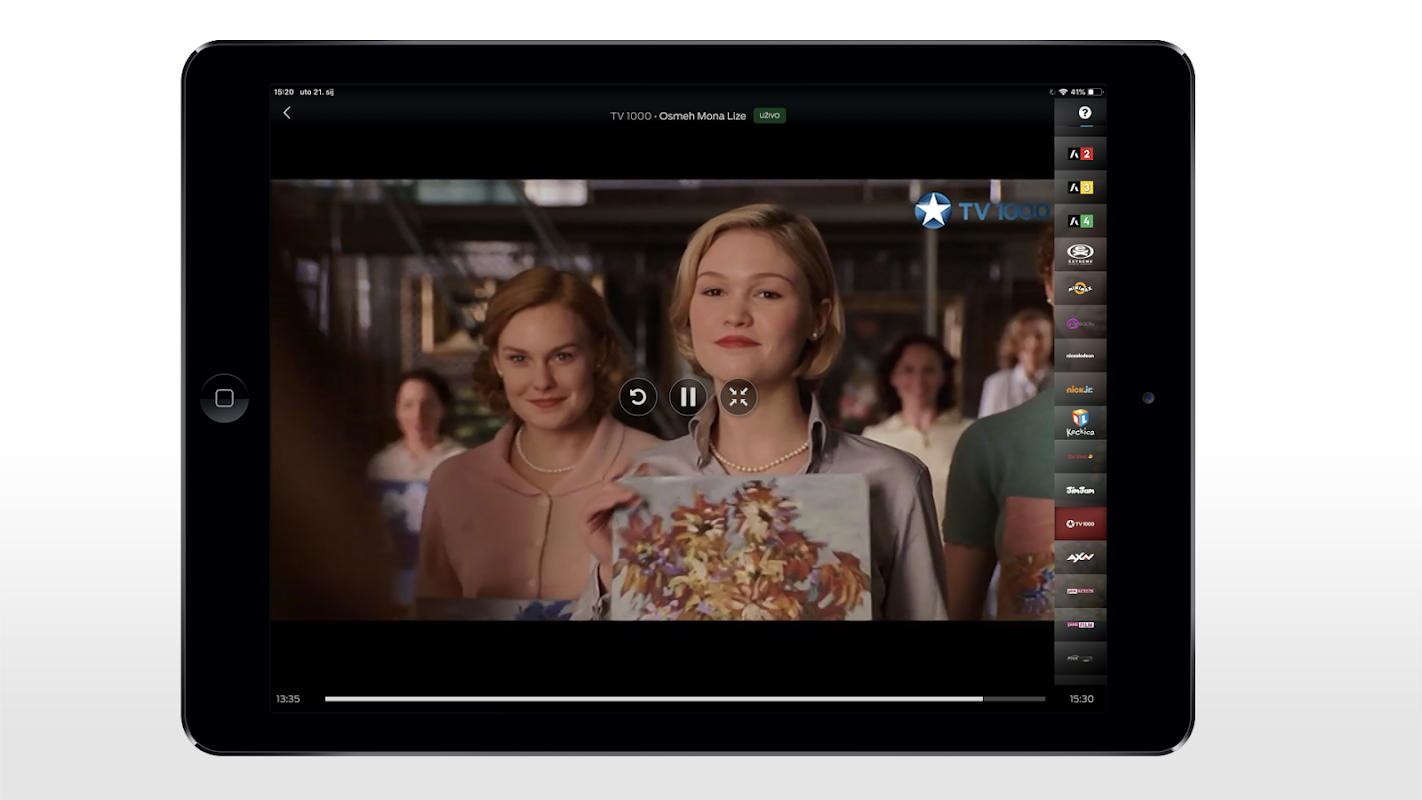Screen dimensions: 1422x800
Task: Tap the end time 15:30
Action: 1081,699
